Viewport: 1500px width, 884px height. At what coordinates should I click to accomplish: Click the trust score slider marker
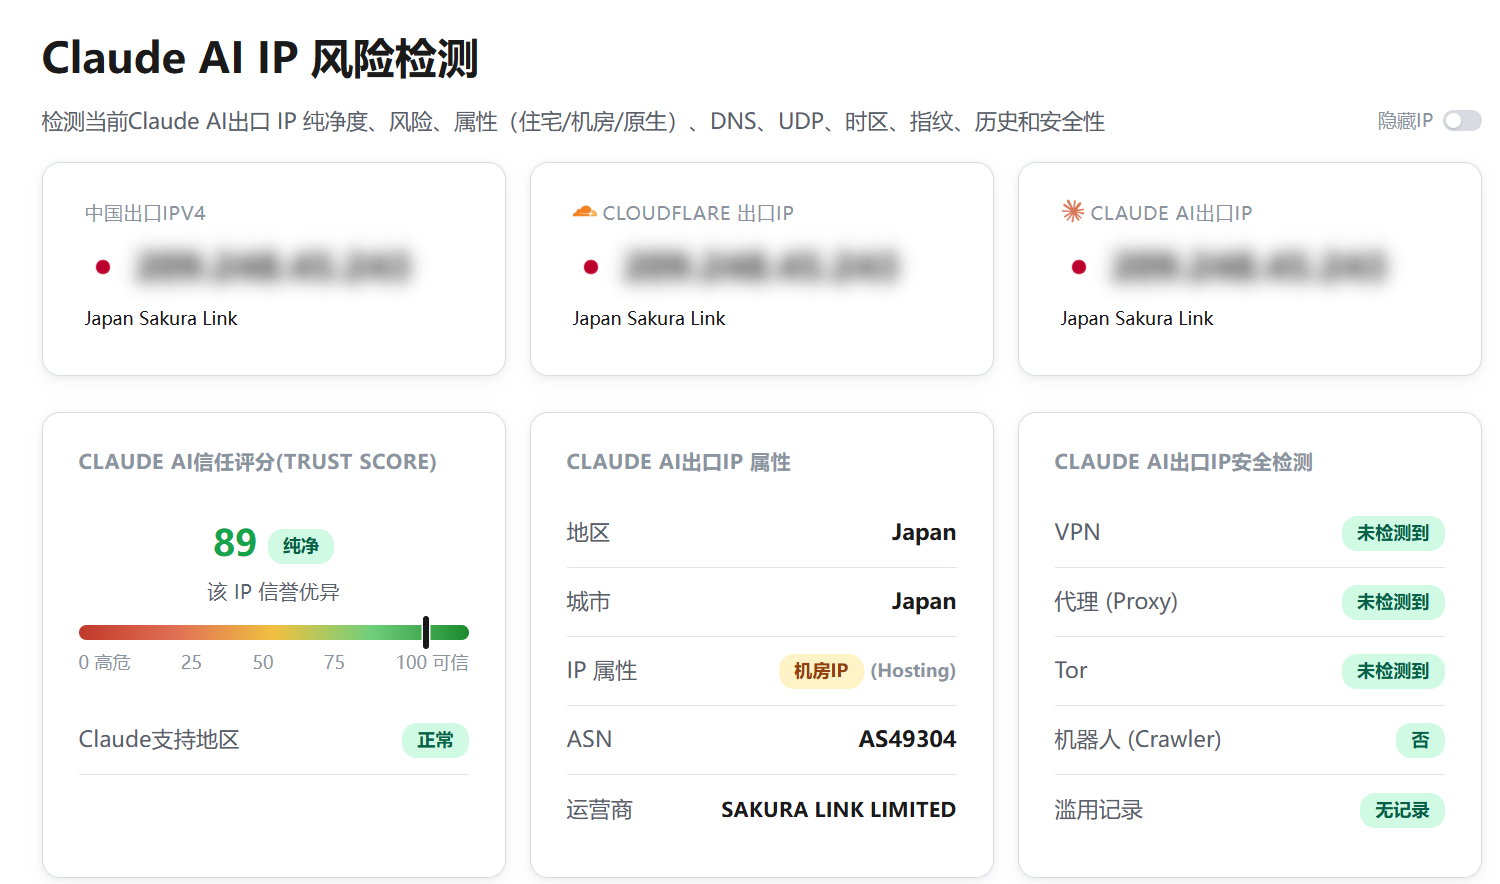pyautogui.click(x=426, y=632)
